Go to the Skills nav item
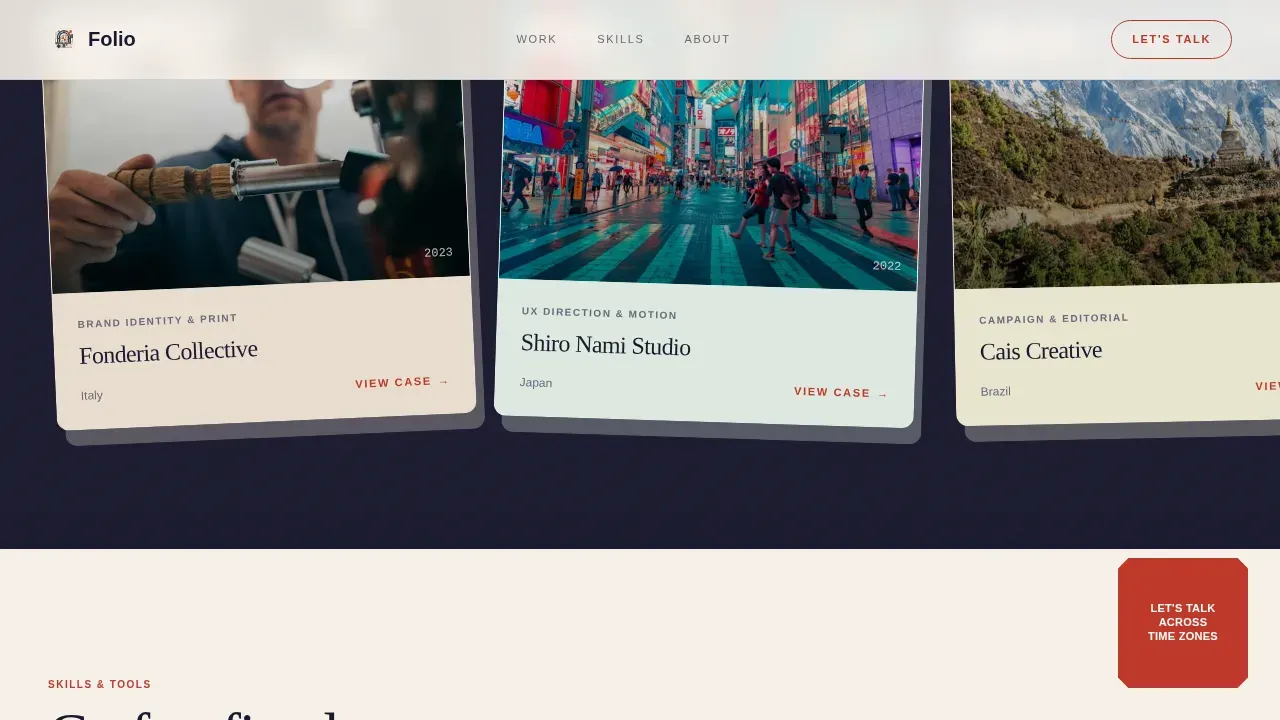The height and width of the screenshot is (720, 1280). click(620, 39)
